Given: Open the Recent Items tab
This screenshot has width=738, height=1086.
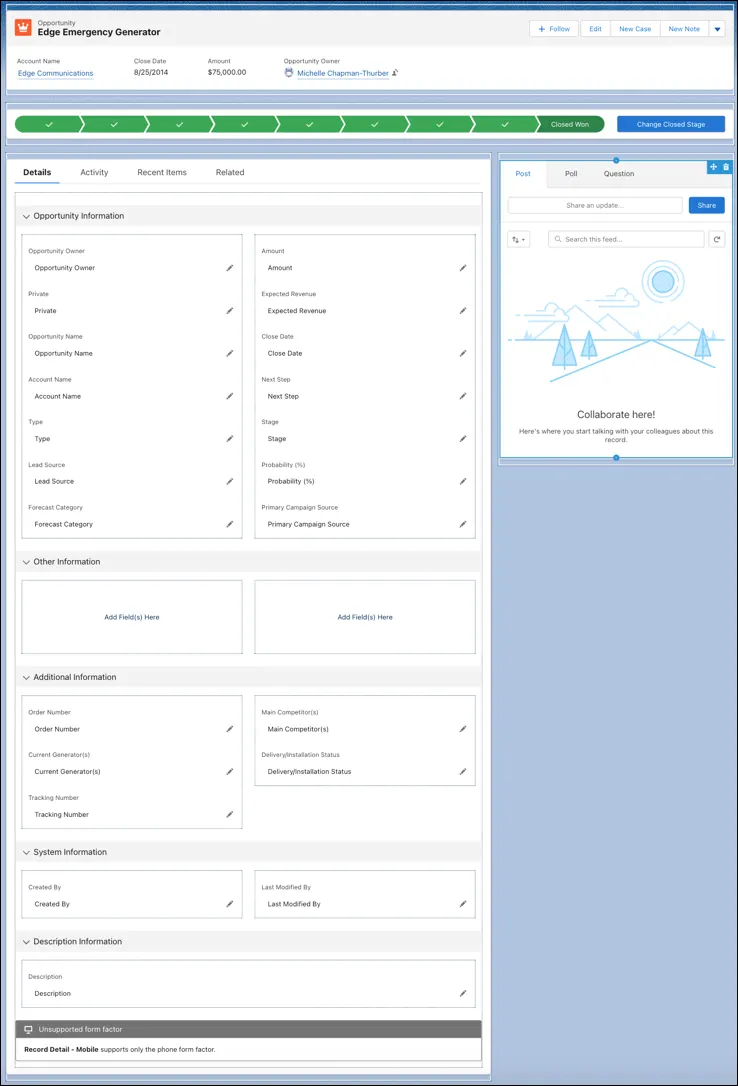Looking at the screenshot, I should 162,172.
